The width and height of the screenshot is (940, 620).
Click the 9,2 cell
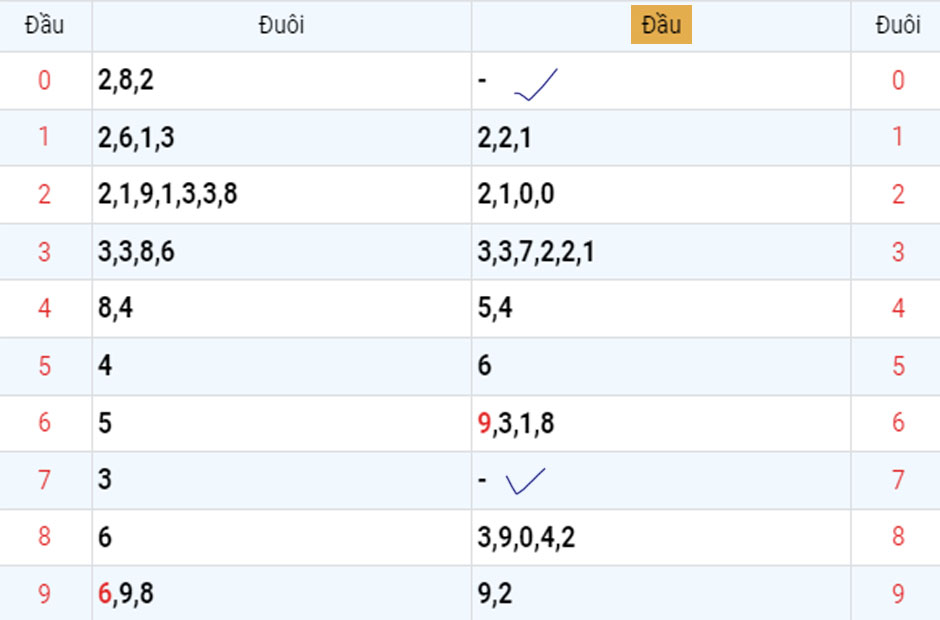(x=495, y=594)
